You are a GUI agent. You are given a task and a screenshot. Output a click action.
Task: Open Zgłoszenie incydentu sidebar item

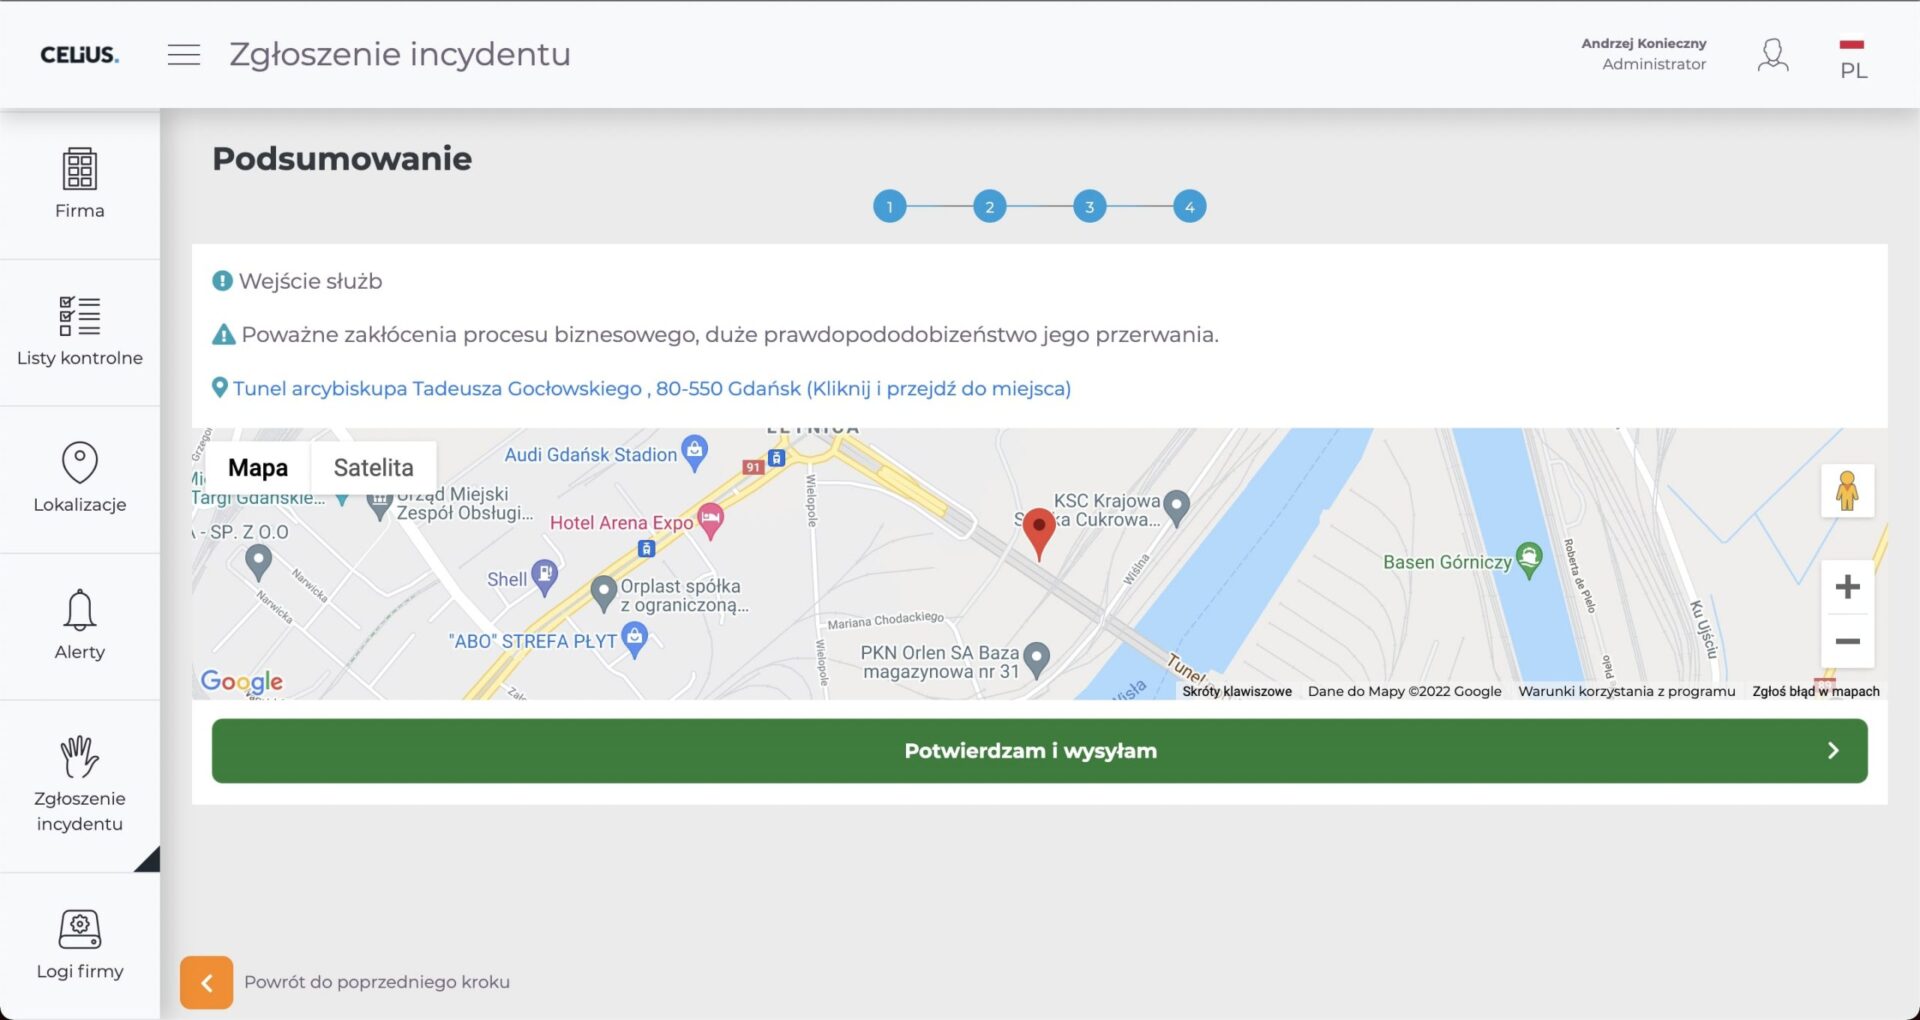[79, 785]
